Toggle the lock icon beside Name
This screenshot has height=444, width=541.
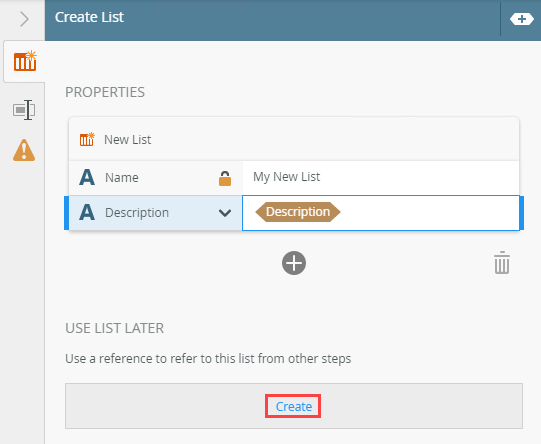(x=225, y=178)
